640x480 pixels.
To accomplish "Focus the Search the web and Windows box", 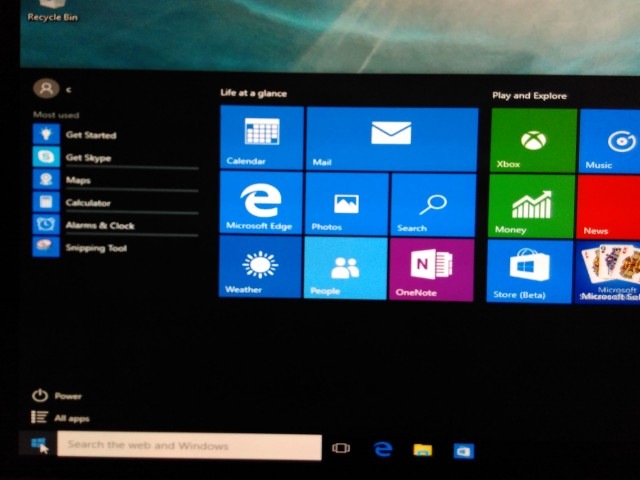I will tap(189, 446).
